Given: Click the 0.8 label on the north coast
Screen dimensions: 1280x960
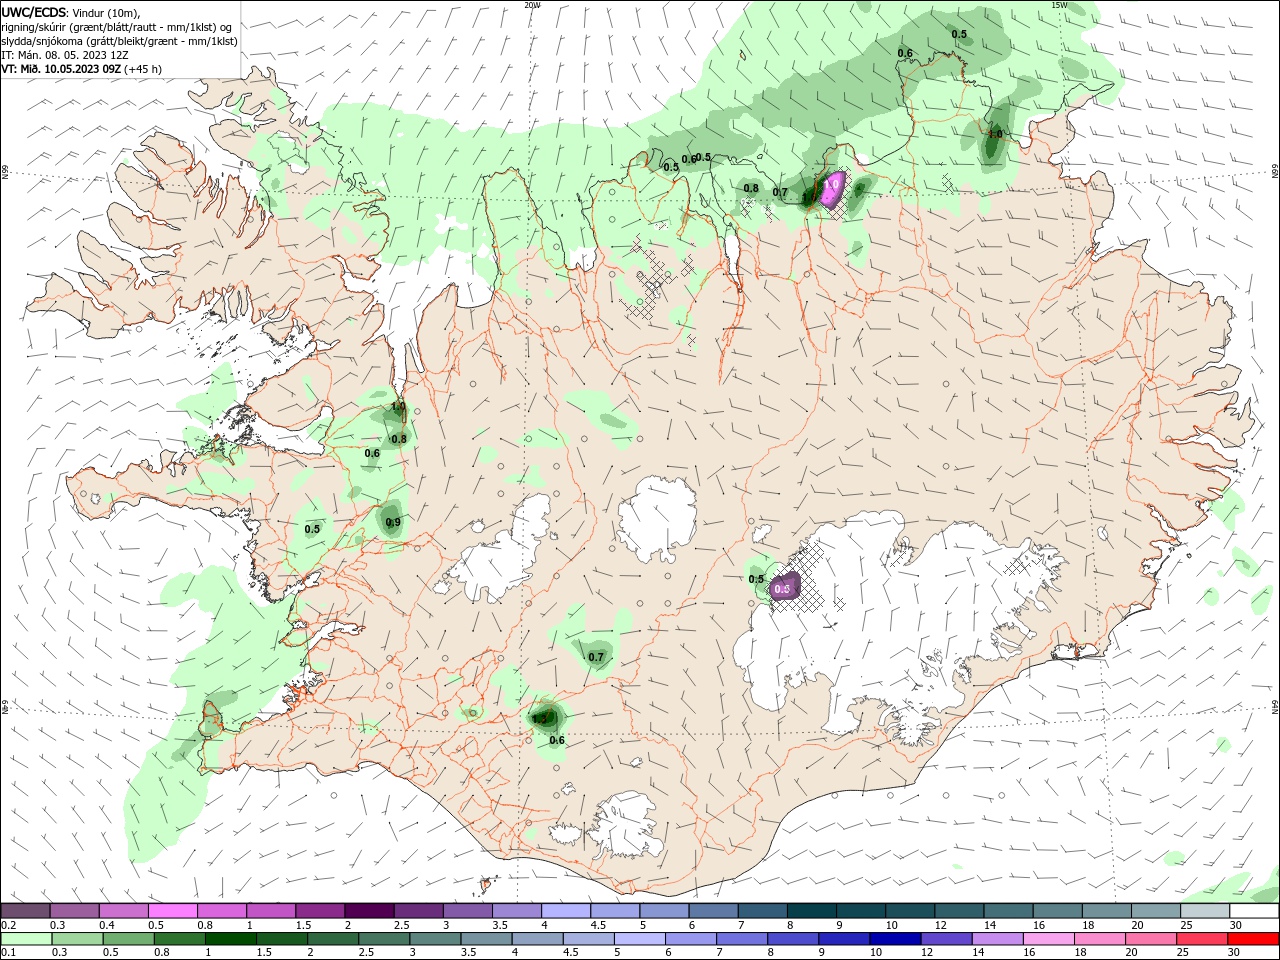Looking at the screenshot, I should pyautogui.click(x=751, y=188).
